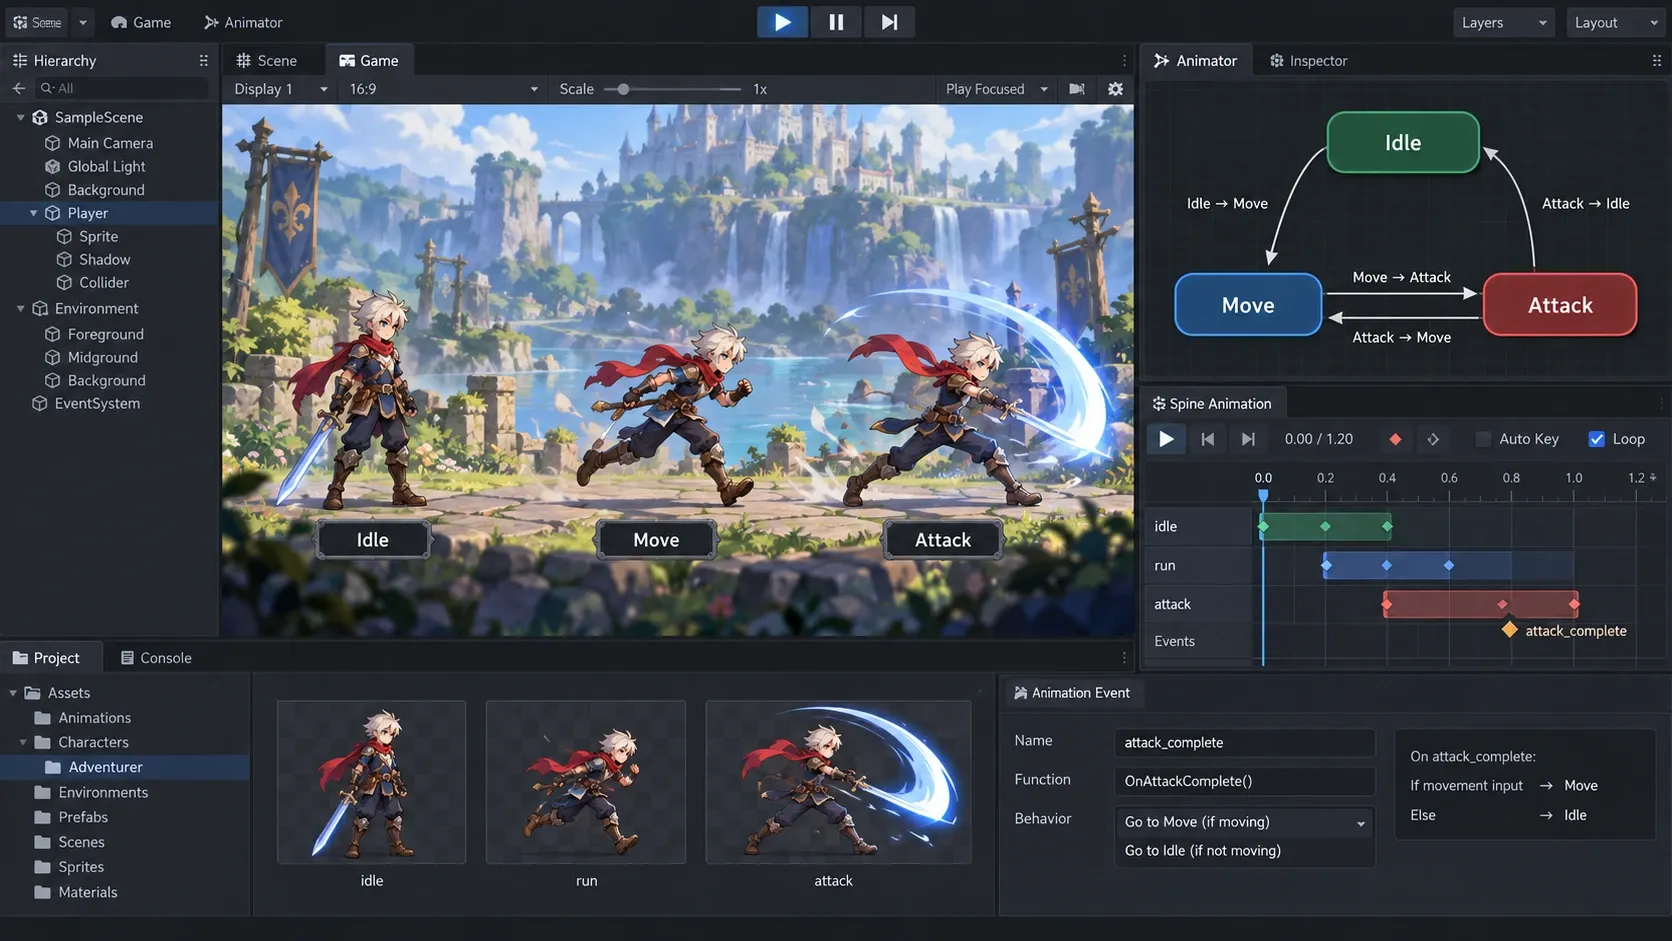Open the Layout dropdown
The image size is (1672, 941).
(x=1614, y=22)
